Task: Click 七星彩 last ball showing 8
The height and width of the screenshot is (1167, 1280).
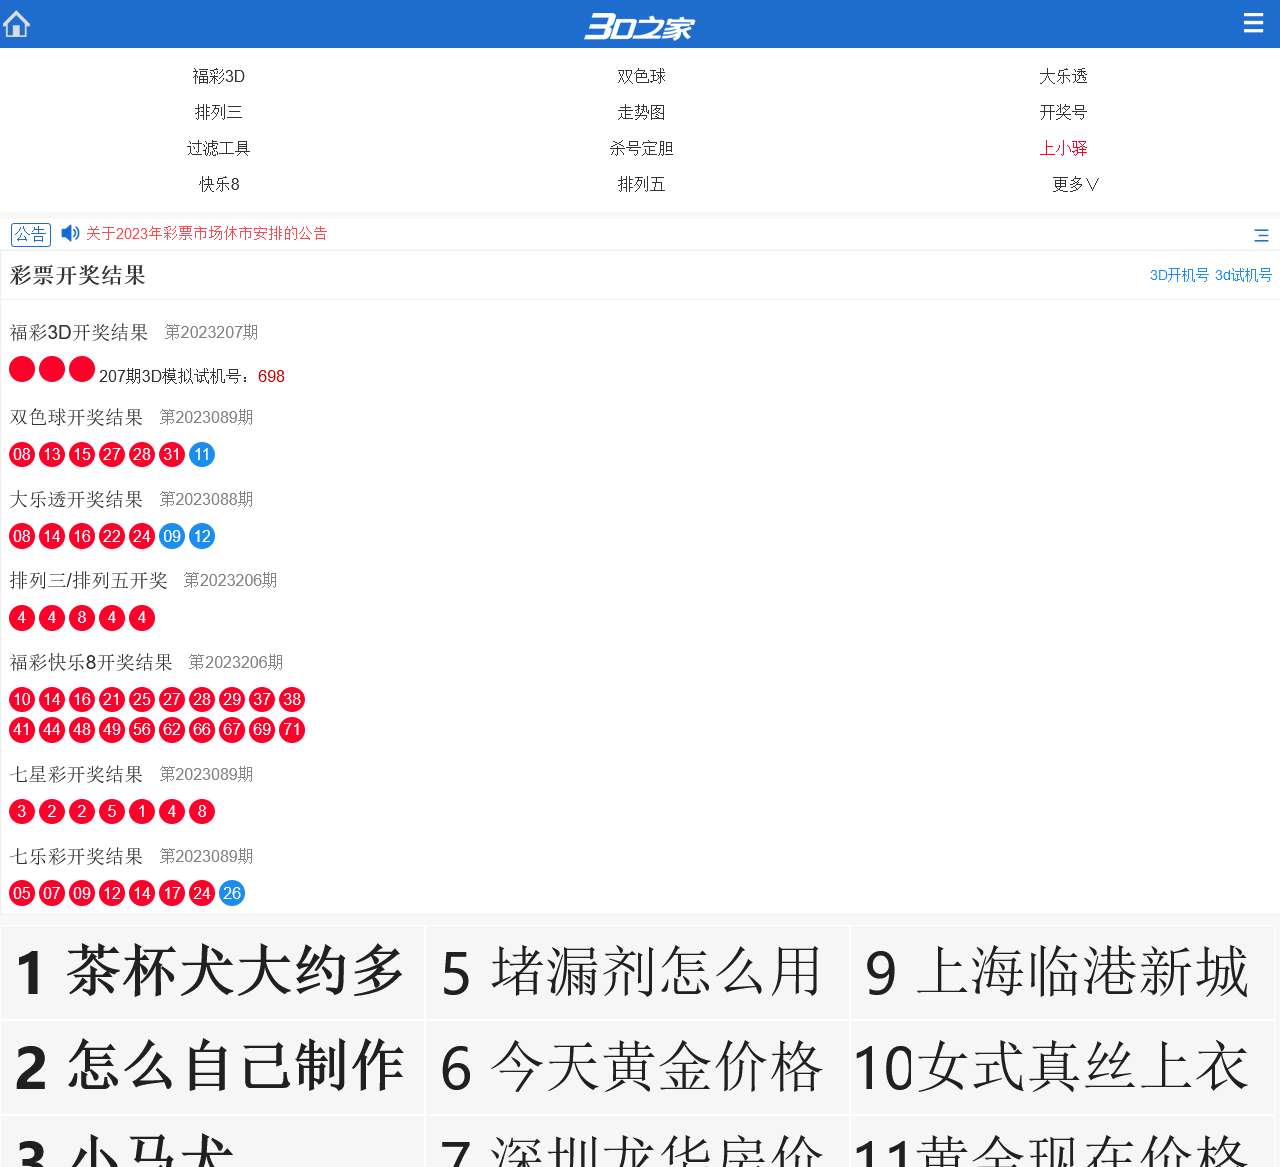Action: (202, 812)
